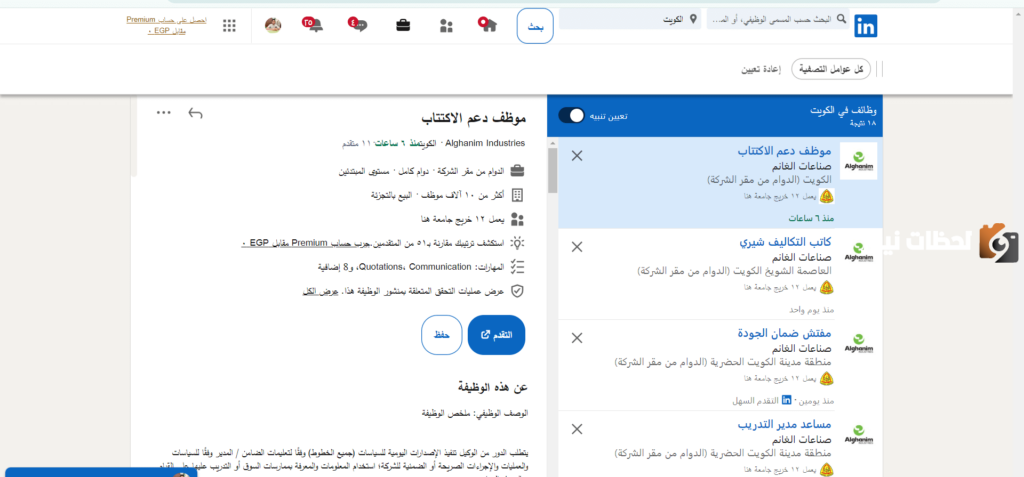Open job title مساعد مدير التدريب
Viewport: 1024px width, 477px height.
click(784, 424)
